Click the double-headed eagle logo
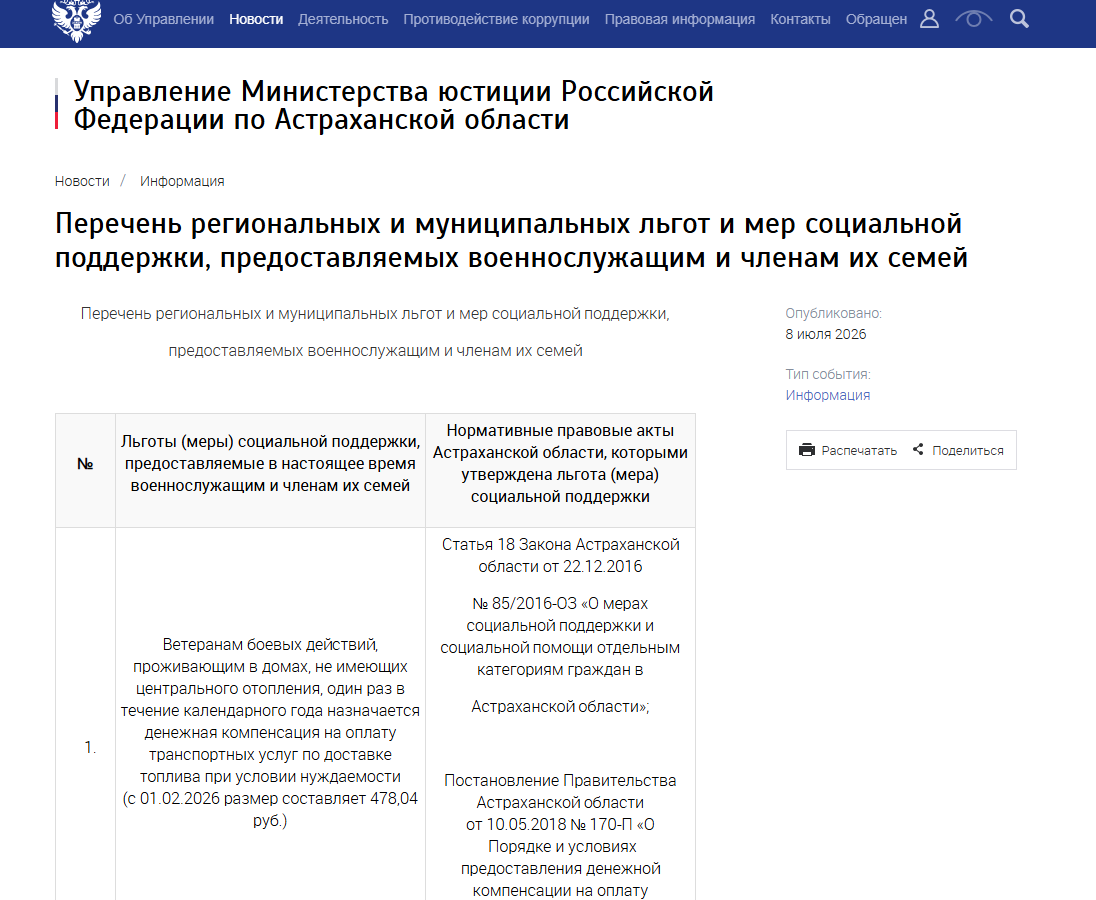Screen dimensions: 1096x900 77,20
